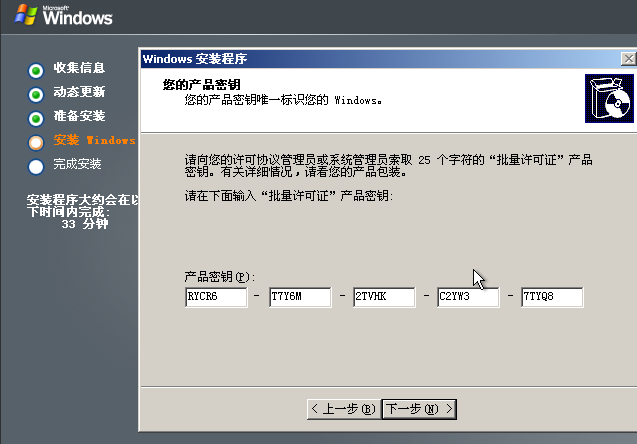The image size is (637, 444).
Task: Click the 产品密钥(P) field label
Action: pos(220,275)
